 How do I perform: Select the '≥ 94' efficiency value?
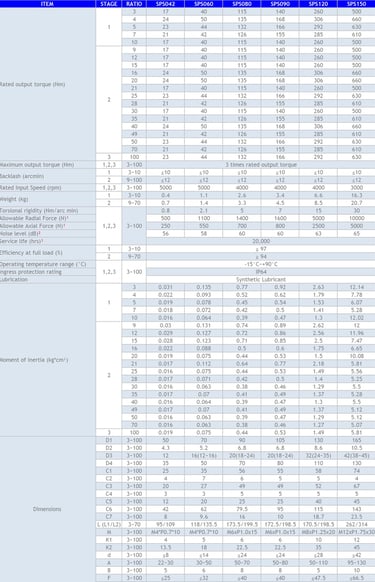click(261, 256)
